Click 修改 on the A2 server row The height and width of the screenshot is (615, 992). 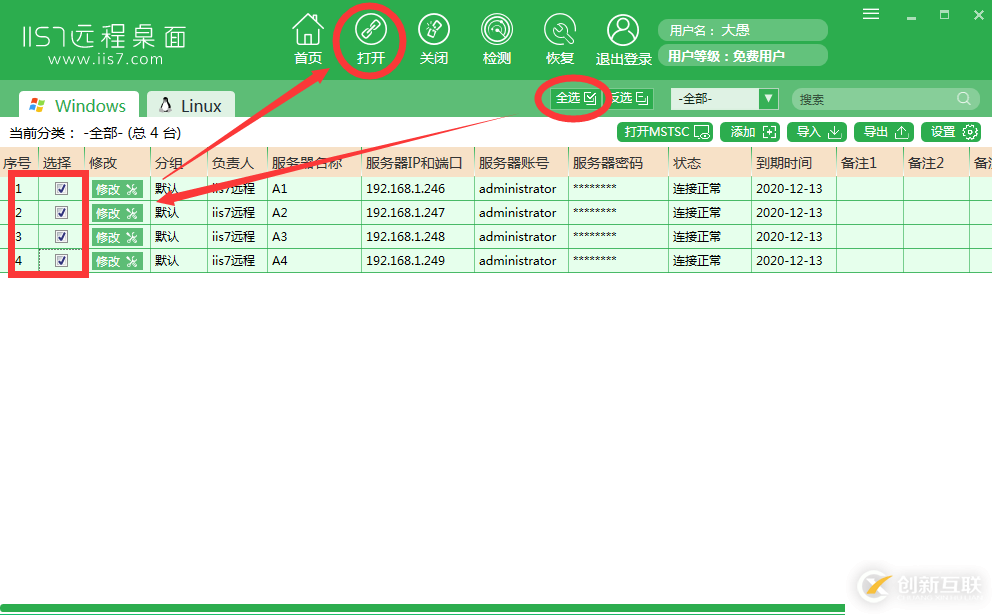pyautogui.click(x=115, y=212)
